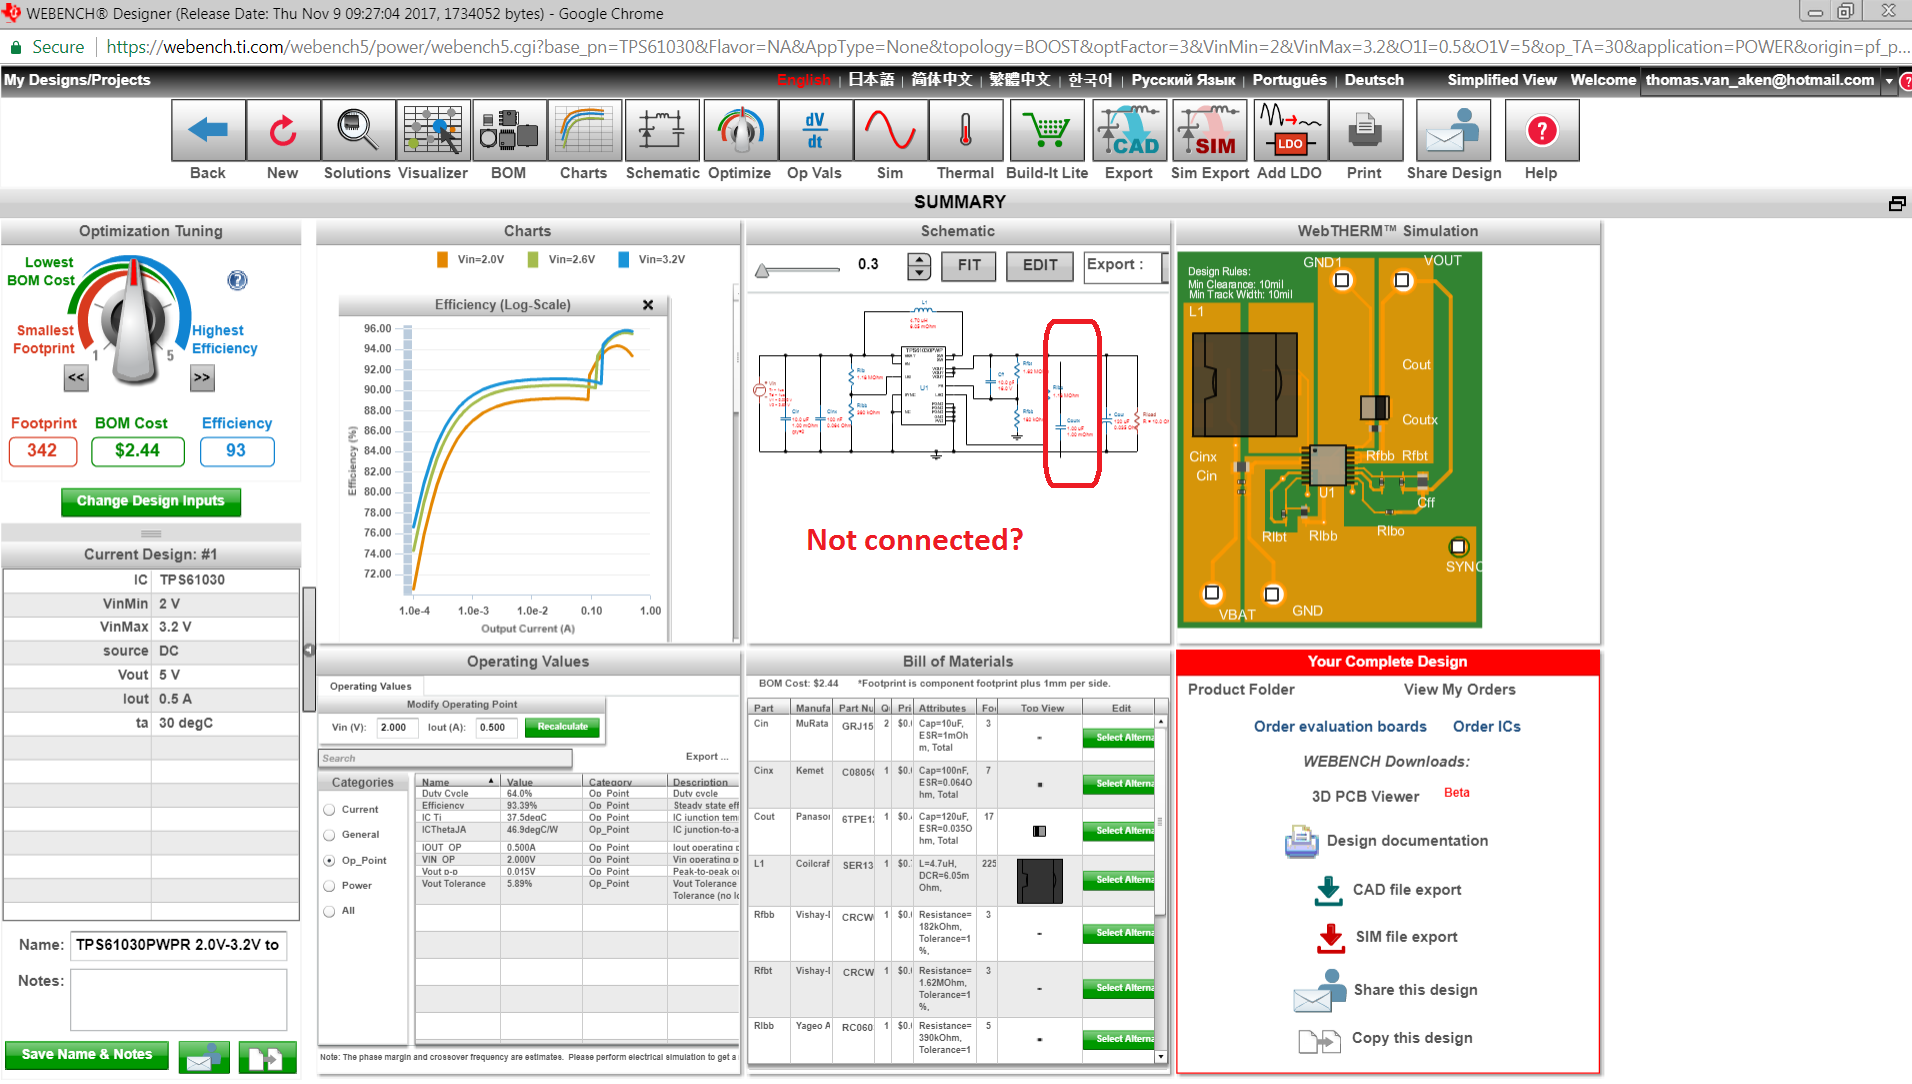Click the design Name input field
1912x1084 pixels.
tap(179, 946)
